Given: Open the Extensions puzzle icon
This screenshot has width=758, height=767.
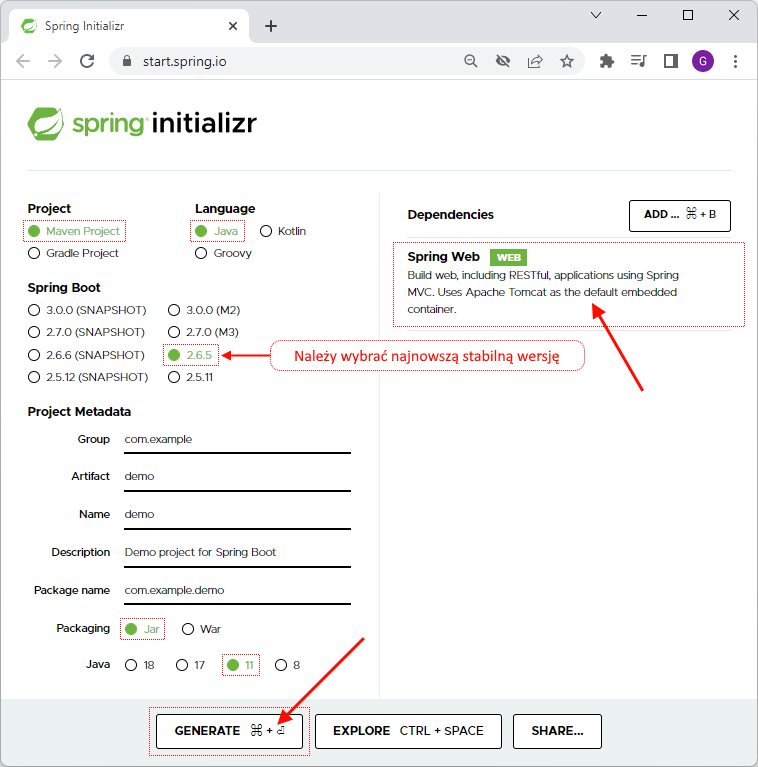Looking at the screenshot, I should 606,61.
